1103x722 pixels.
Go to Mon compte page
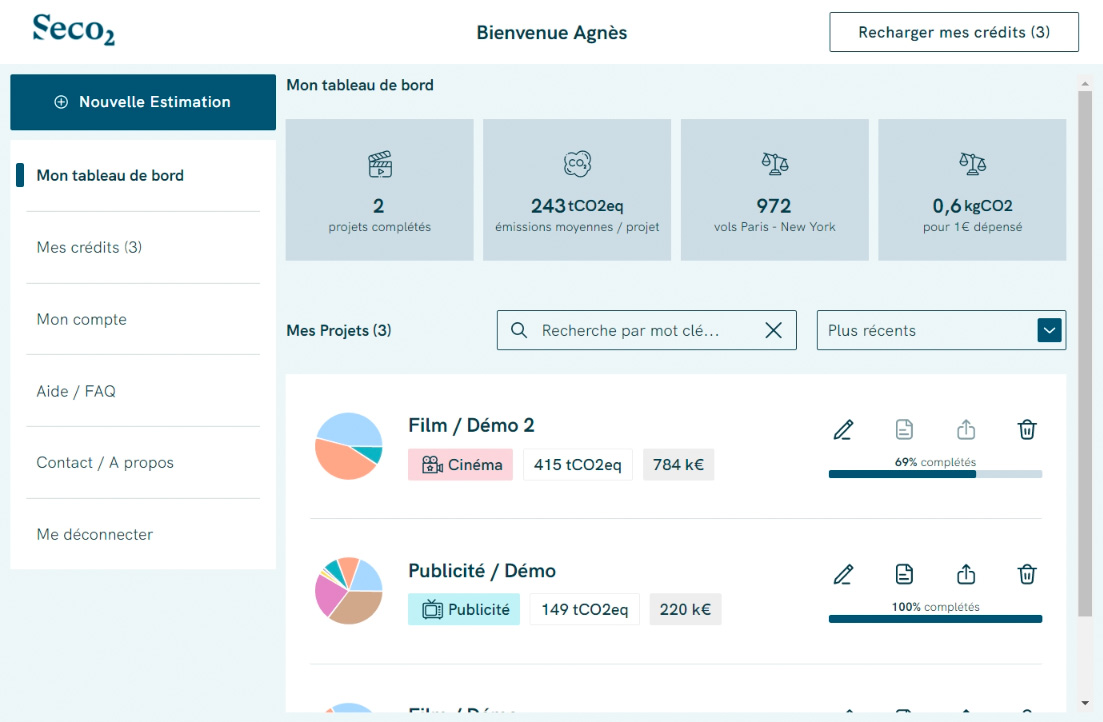pos(82,320)
